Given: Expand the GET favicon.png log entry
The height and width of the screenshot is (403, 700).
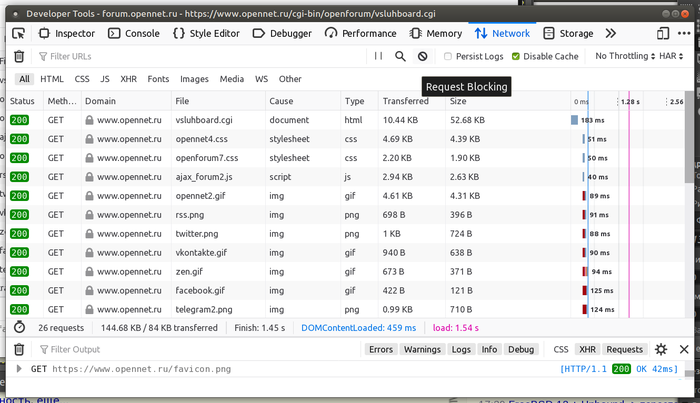Looking at the screenshot, I should point(19,369).
